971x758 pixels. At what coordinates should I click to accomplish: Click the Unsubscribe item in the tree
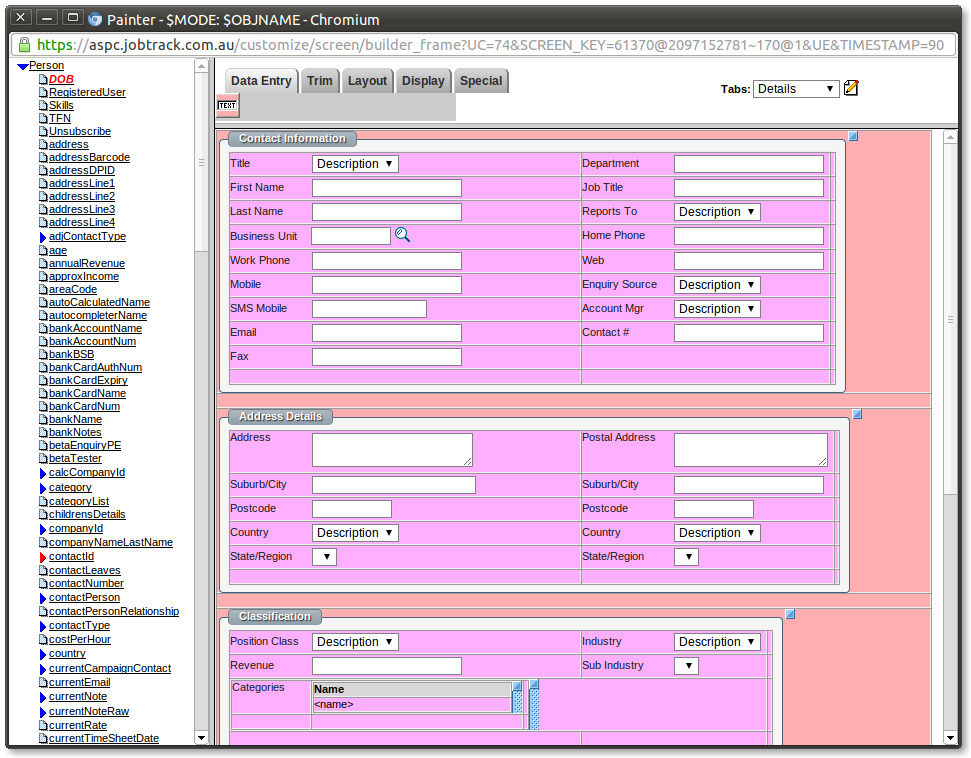83,131
